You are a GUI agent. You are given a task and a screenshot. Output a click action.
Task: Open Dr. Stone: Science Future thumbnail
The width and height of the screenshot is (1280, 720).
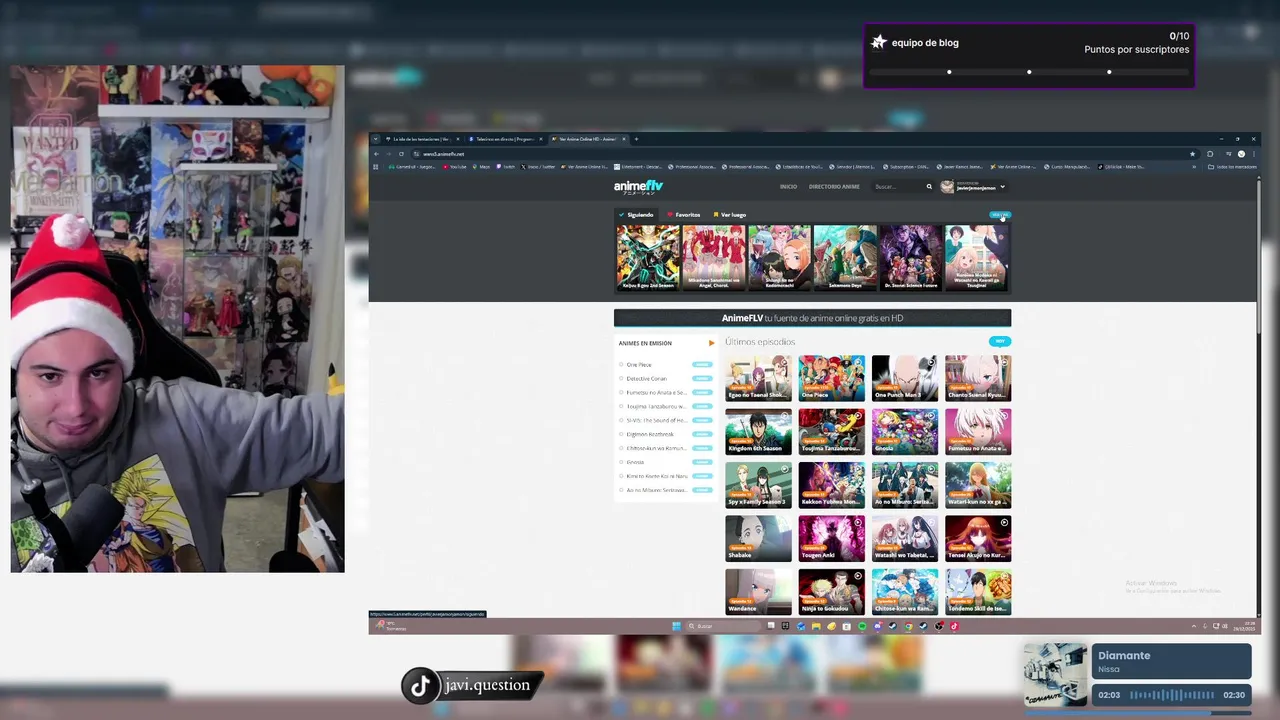click(x=910, y=257)
